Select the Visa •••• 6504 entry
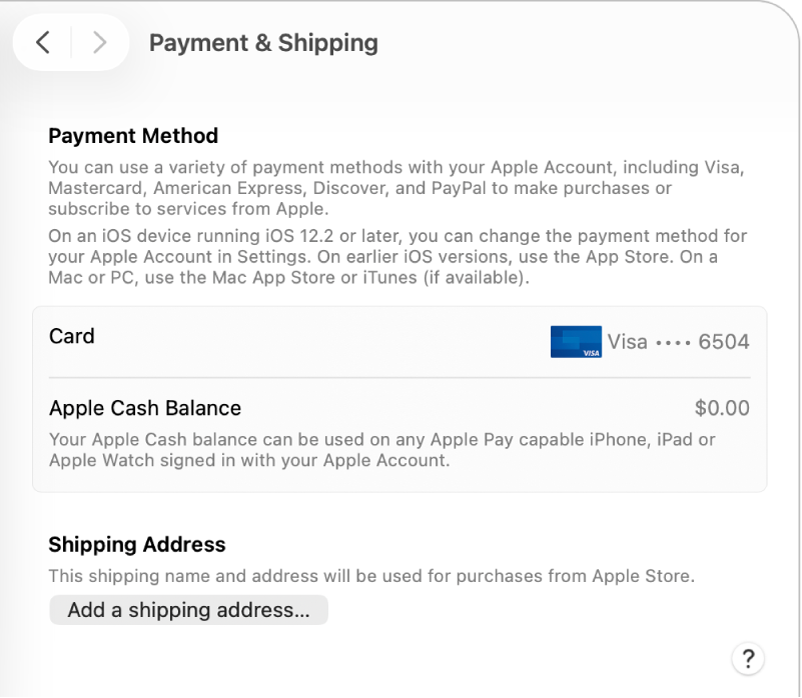Screen dimensions: 802x698 tap(677, 341)
